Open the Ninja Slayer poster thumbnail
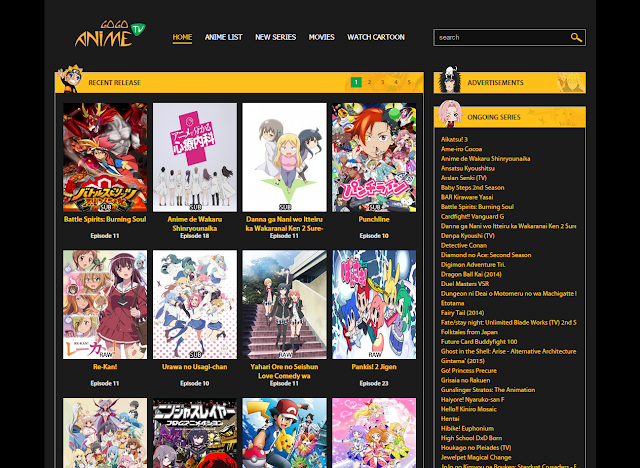The height and width of the screenshot is (468, 640). click(195, 433)
